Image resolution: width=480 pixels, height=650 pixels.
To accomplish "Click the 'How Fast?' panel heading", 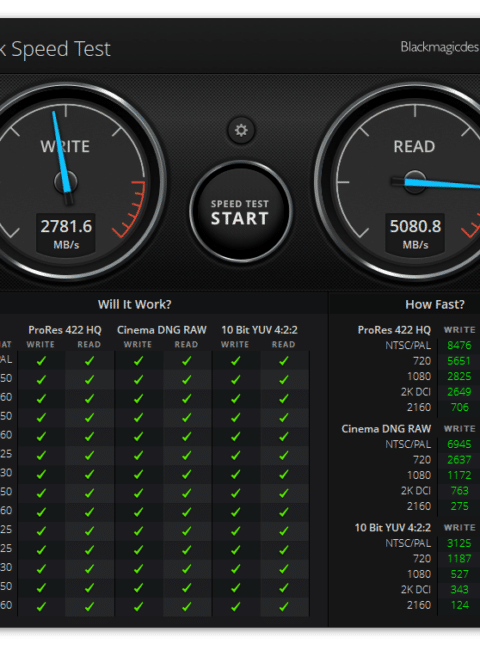I will [x=435, y=304].
